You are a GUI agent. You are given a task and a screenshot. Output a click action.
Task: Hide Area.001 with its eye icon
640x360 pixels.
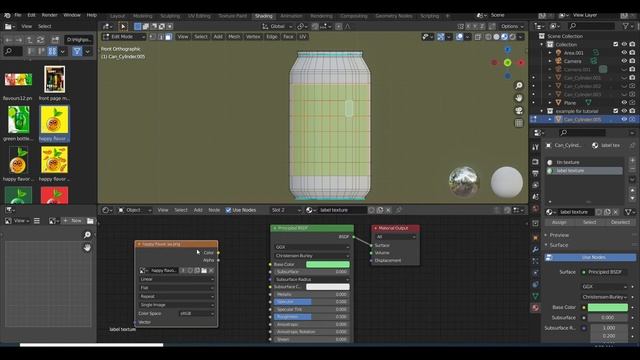point(624,53)
